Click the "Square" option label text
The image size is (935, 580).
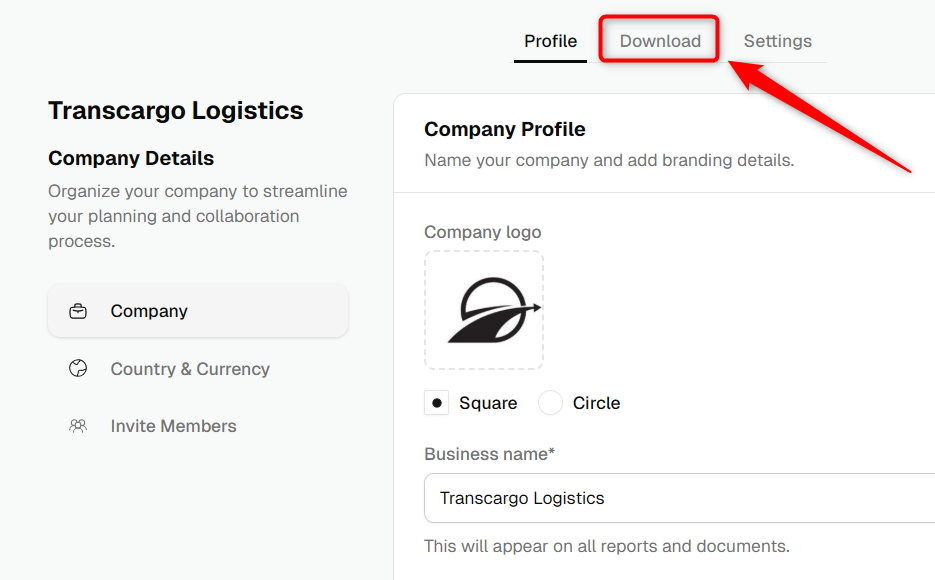point(488,403)
